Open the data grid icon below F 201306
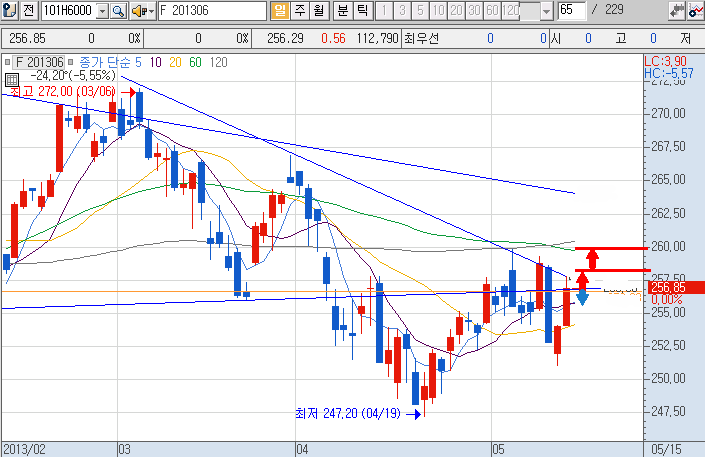Viewport: 705px width, 457px height. click(x=10, y=76)
